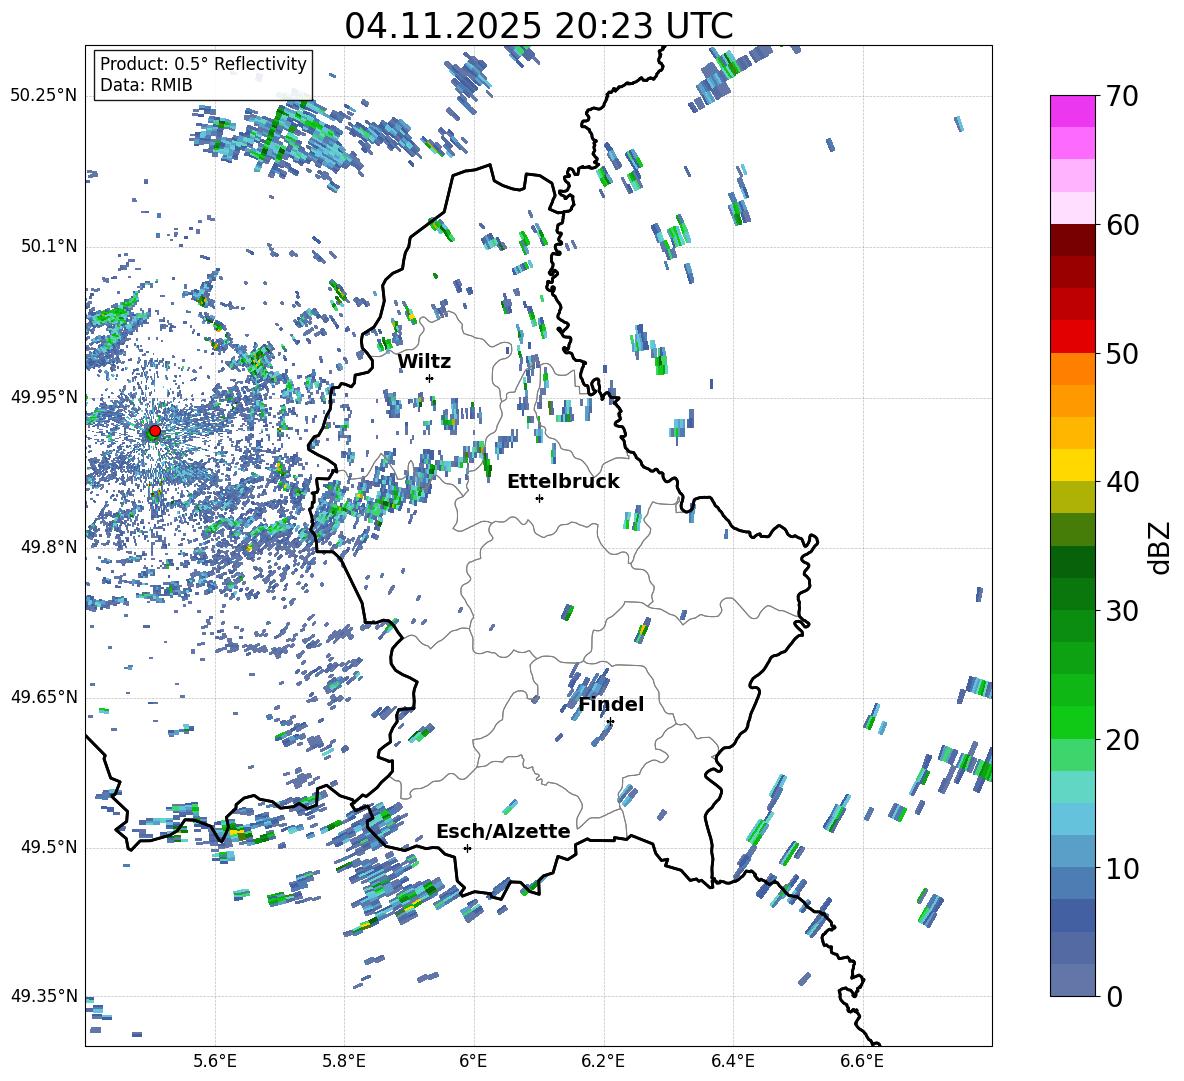Click the 0 label on colorbar
This screenshot has height=1081, width=1184.
1114,996
